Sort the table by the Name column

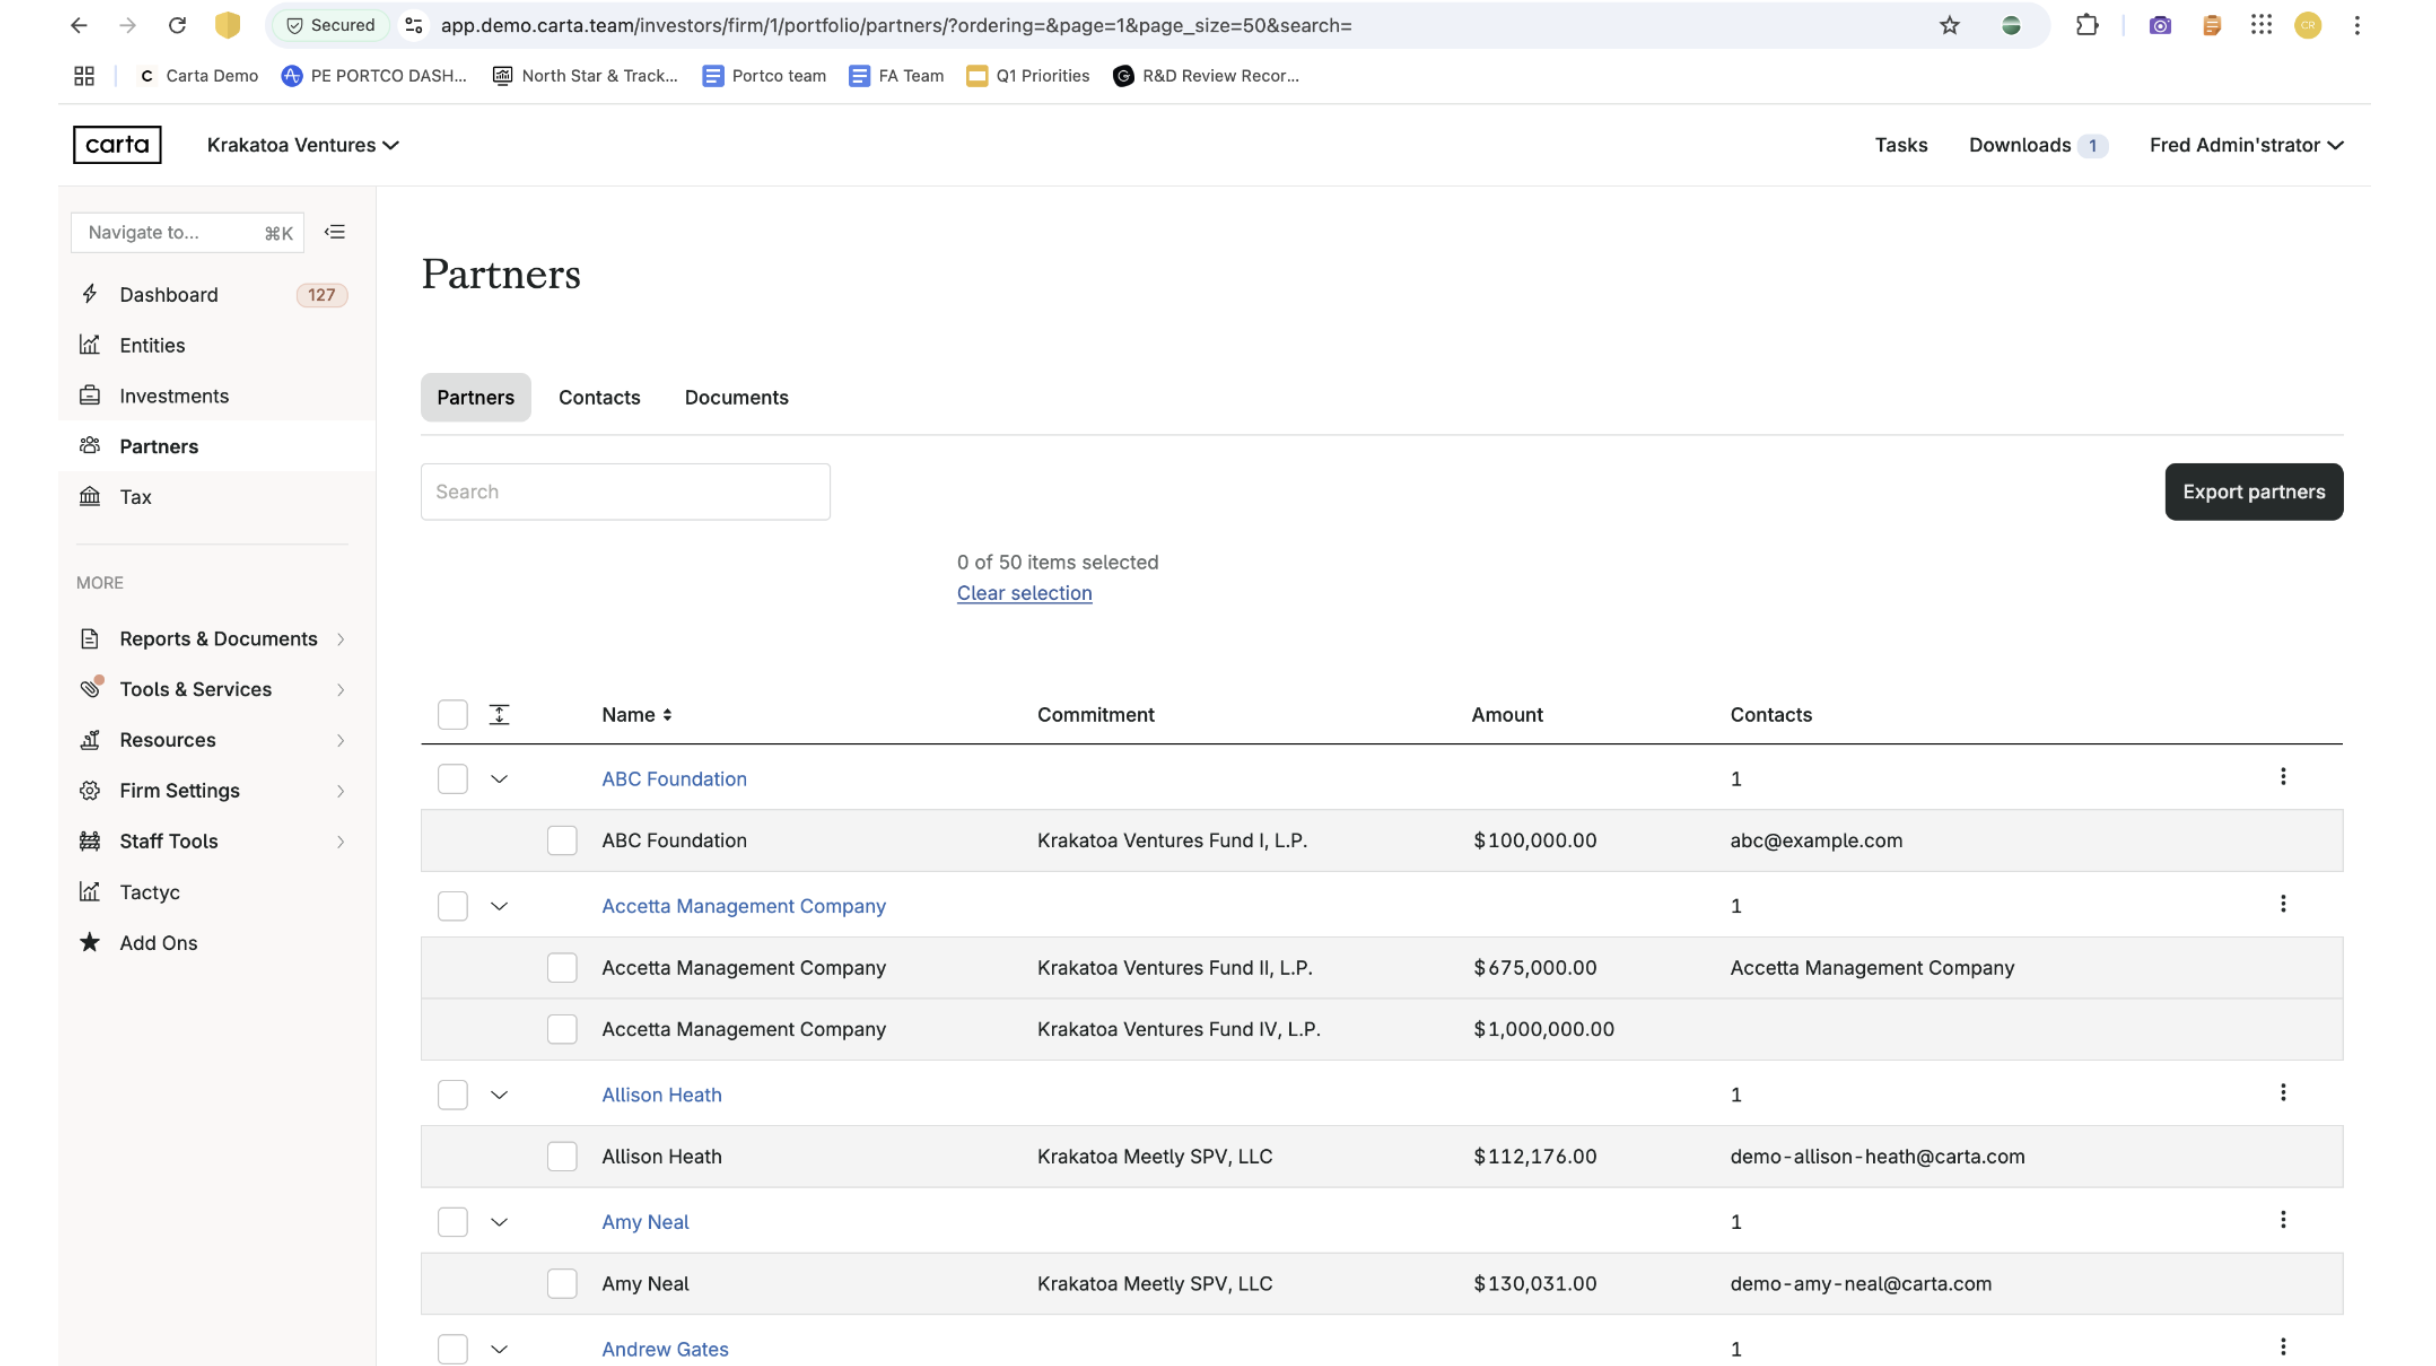pos(636,714)
